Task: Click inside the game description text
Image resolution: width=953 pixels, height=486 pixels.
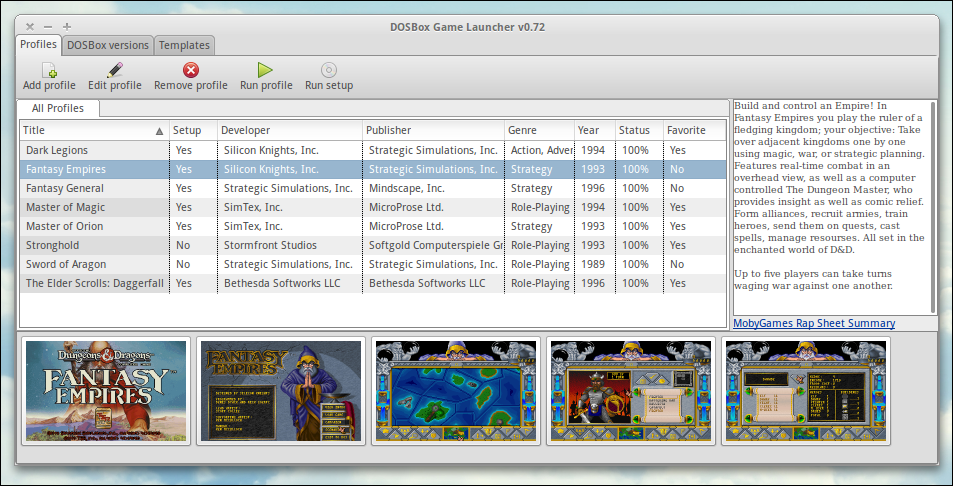Action: [x=830, y=196]
